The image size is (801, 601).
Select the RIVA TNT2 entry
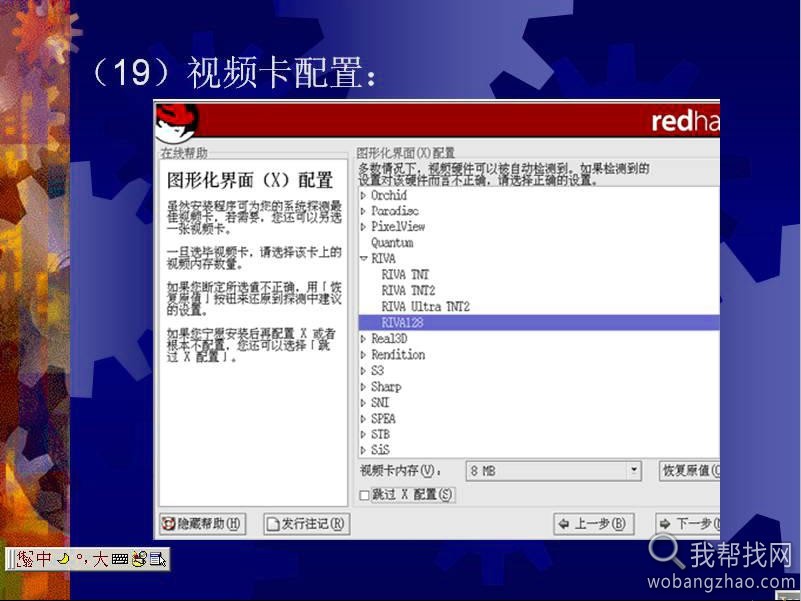click(409, 291)
